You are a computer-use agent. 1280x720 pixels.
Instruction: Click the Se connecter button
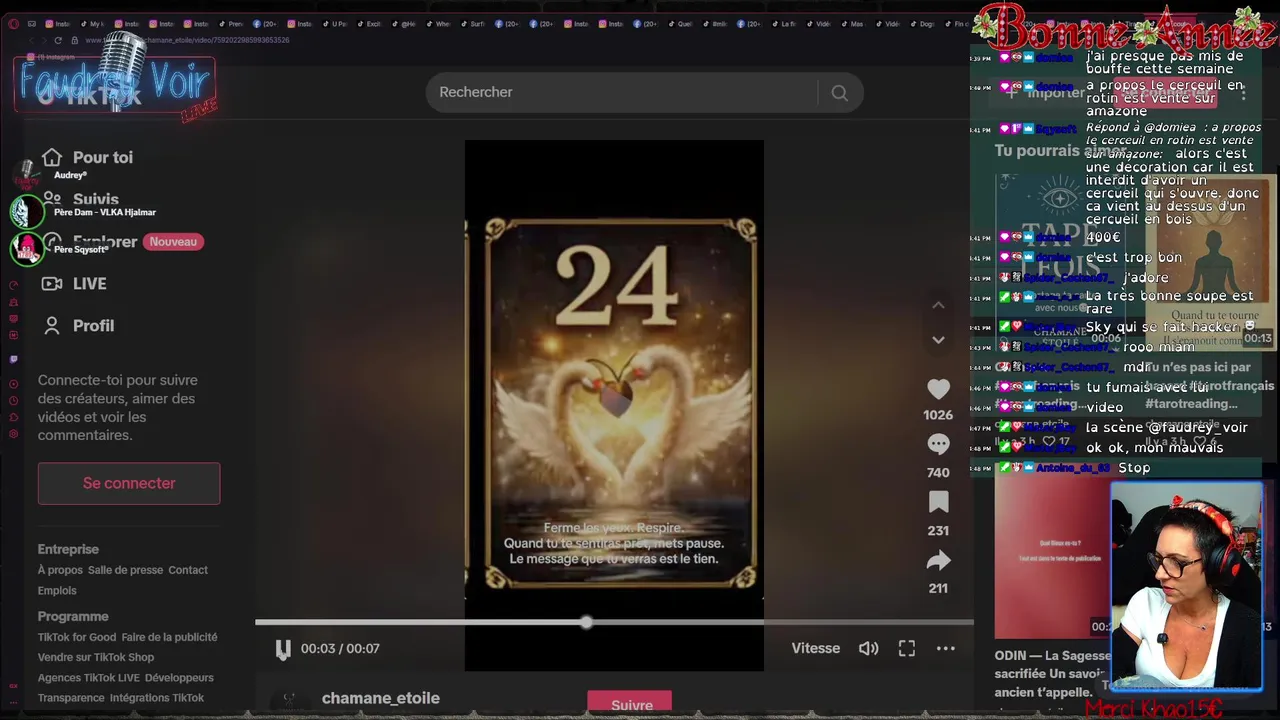click(x=129, y=483)
